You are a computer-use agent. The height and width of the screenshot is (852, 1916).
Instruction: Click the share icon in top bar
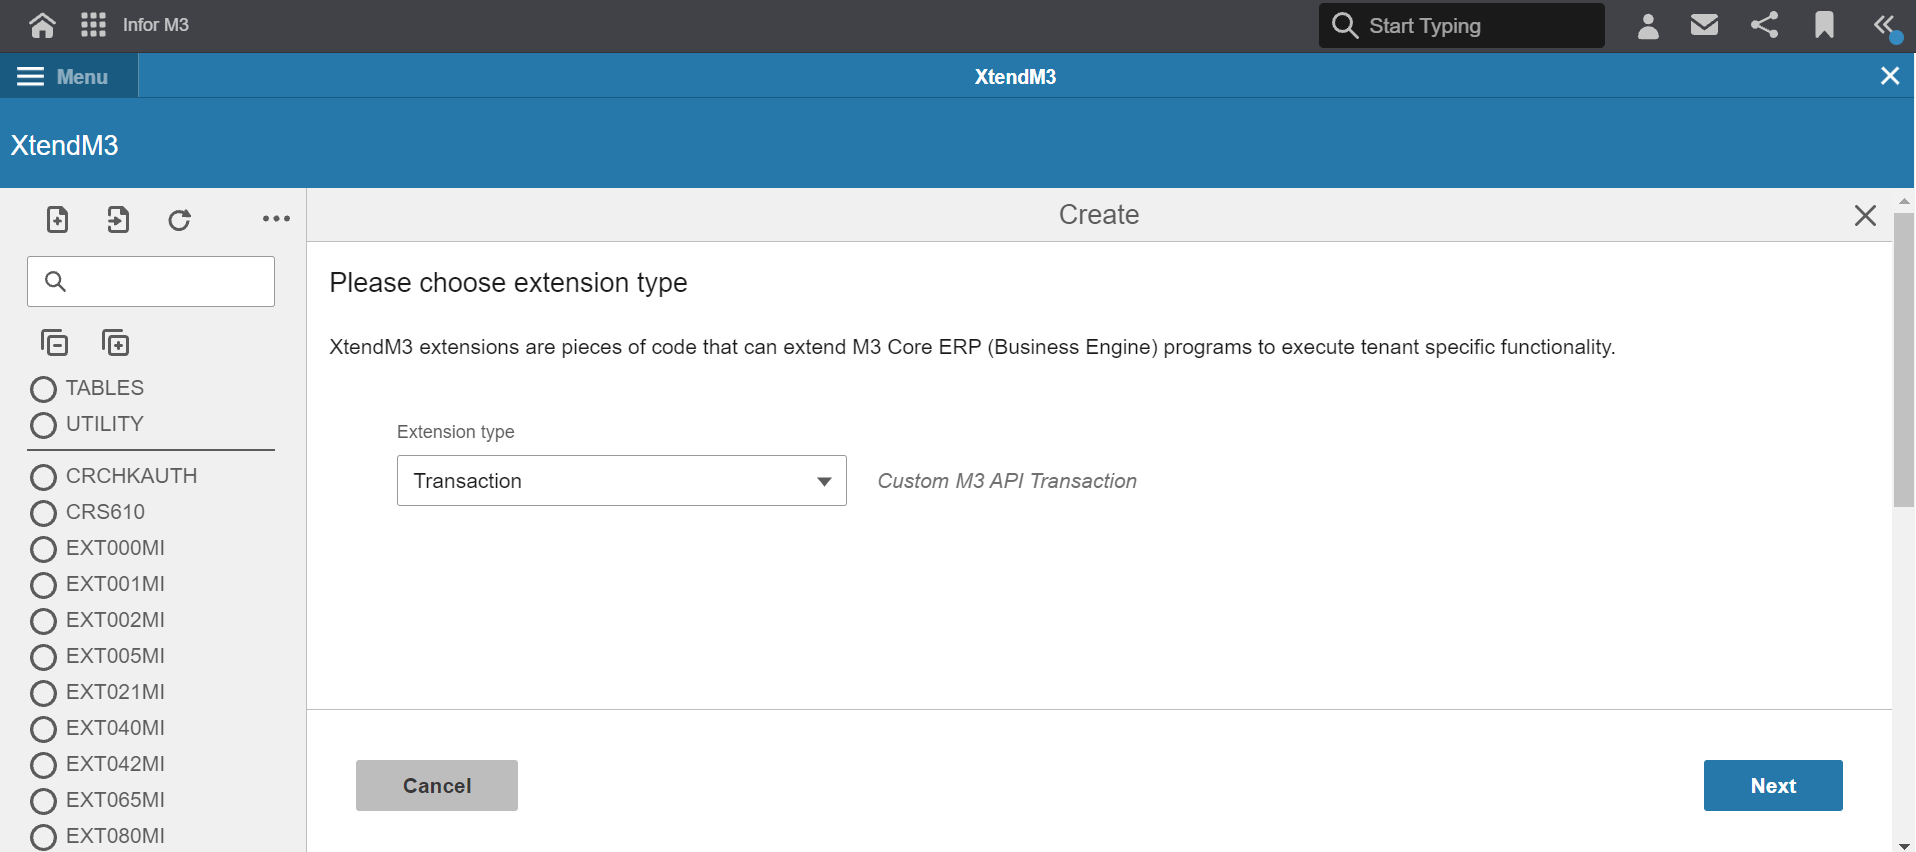1765,25
